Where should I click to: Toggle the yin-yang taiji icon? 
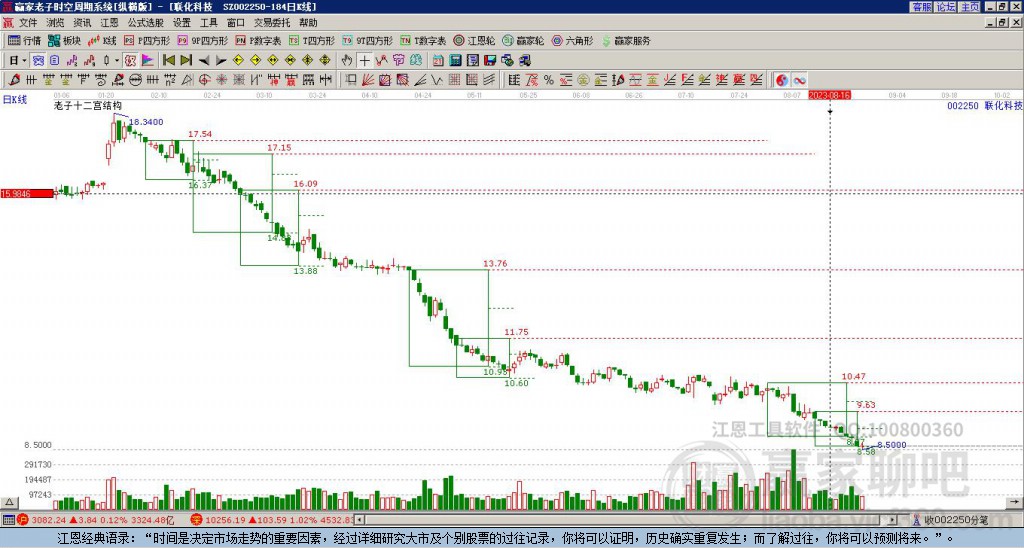[781, 80]
